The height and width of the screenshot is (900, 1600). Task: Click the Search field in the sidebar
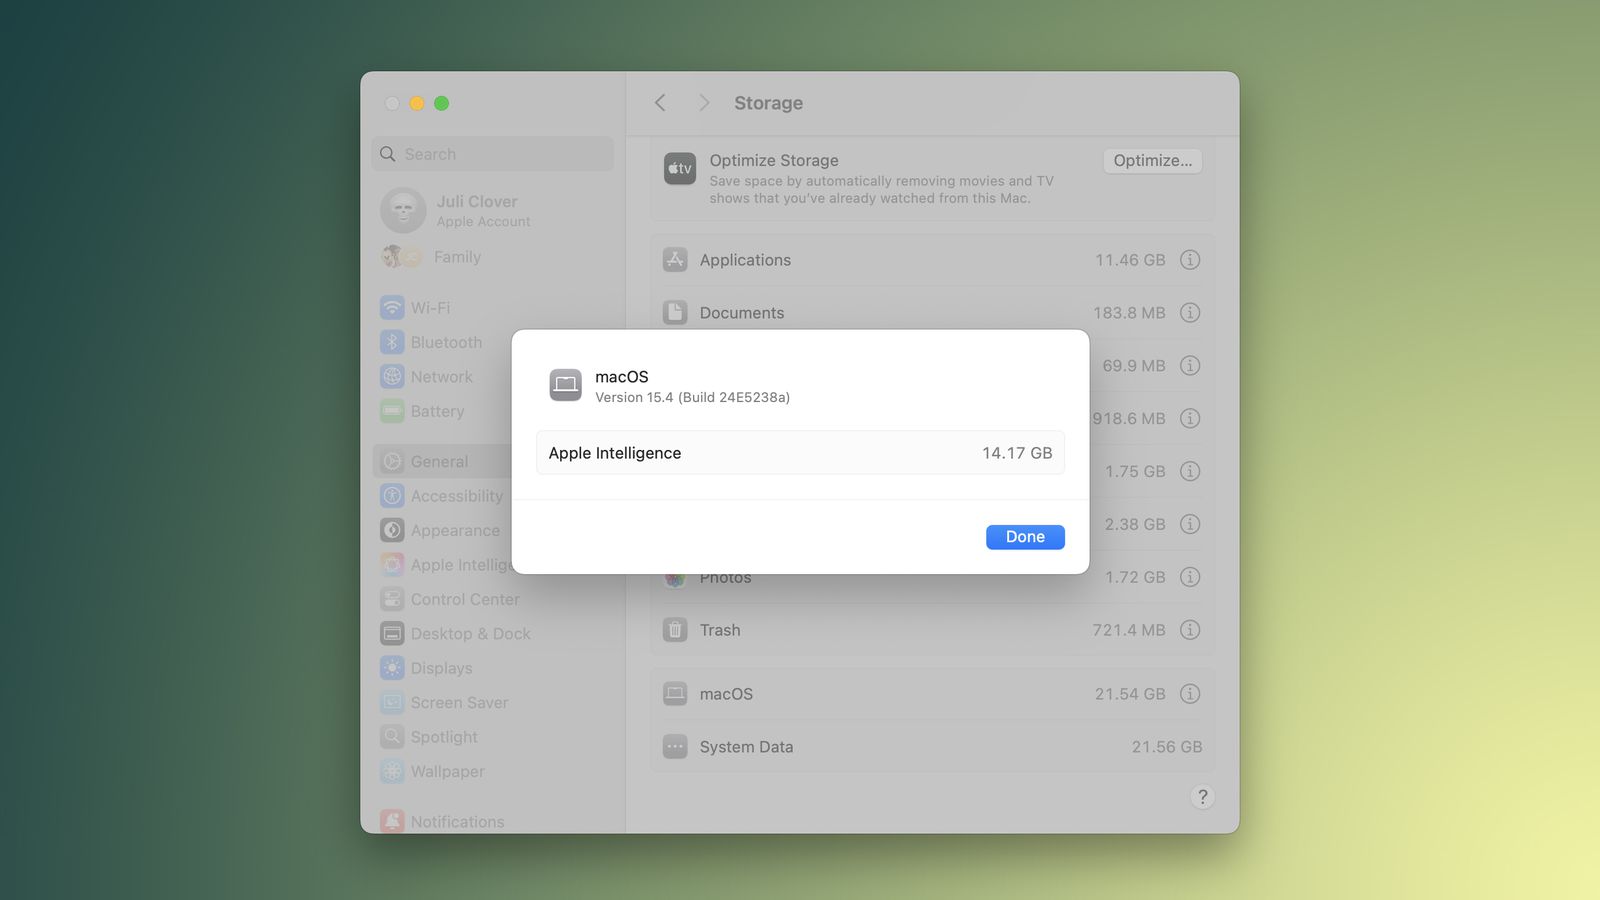(493, 154)
